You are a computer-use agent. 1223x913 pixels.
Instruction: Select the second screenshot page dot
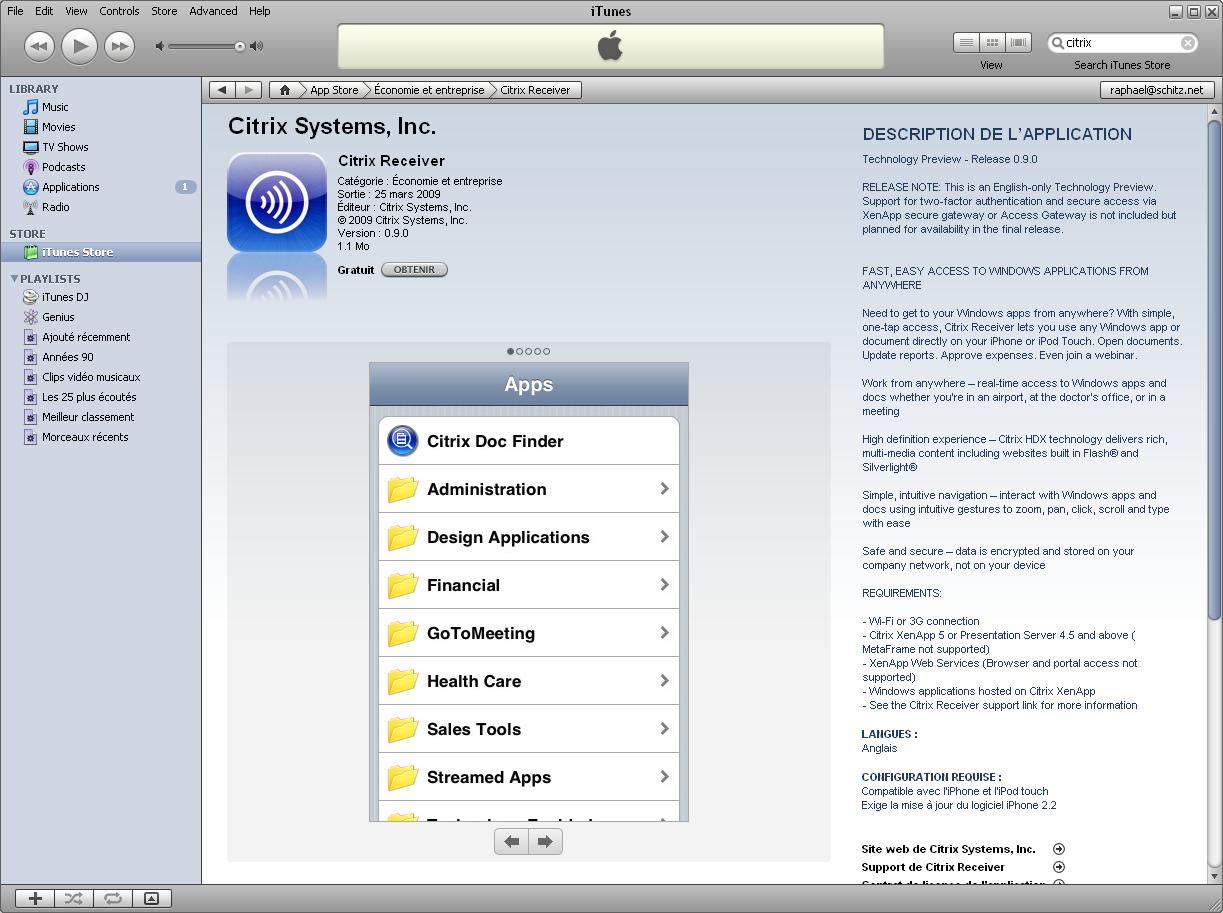pyautogui.click(x=520, y=351)
